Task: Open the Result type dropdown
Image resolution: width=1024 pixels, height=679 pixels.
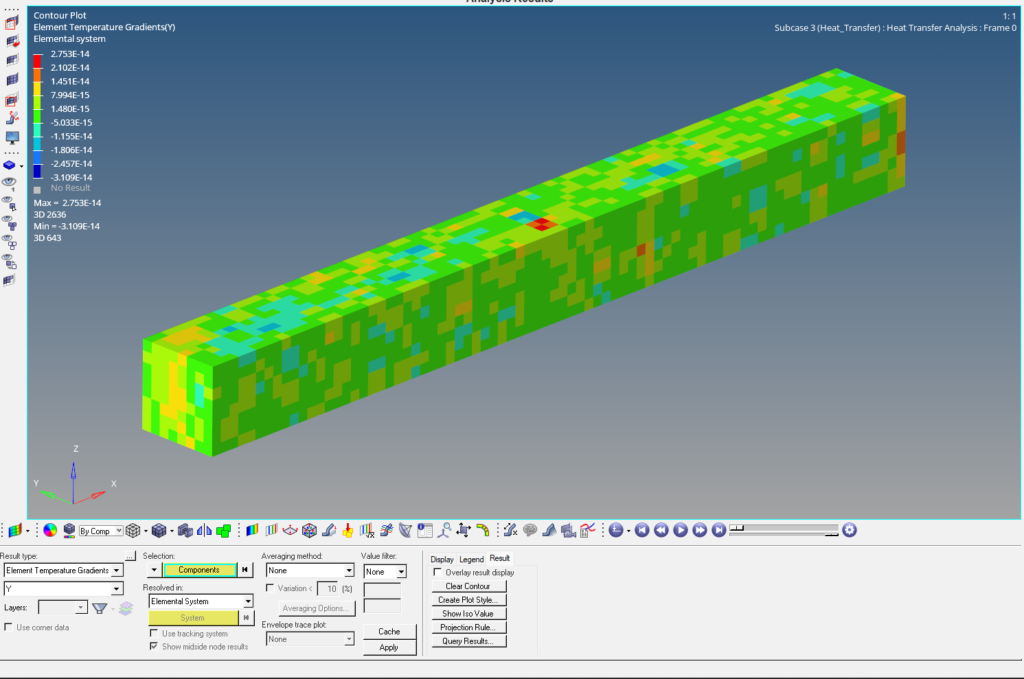Action: coord(63,571)
